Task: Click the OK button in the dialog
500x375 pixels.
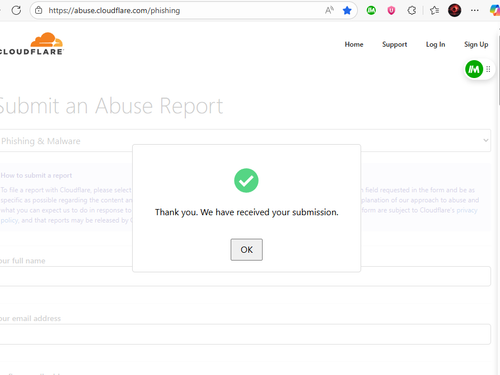Action: 246,249
